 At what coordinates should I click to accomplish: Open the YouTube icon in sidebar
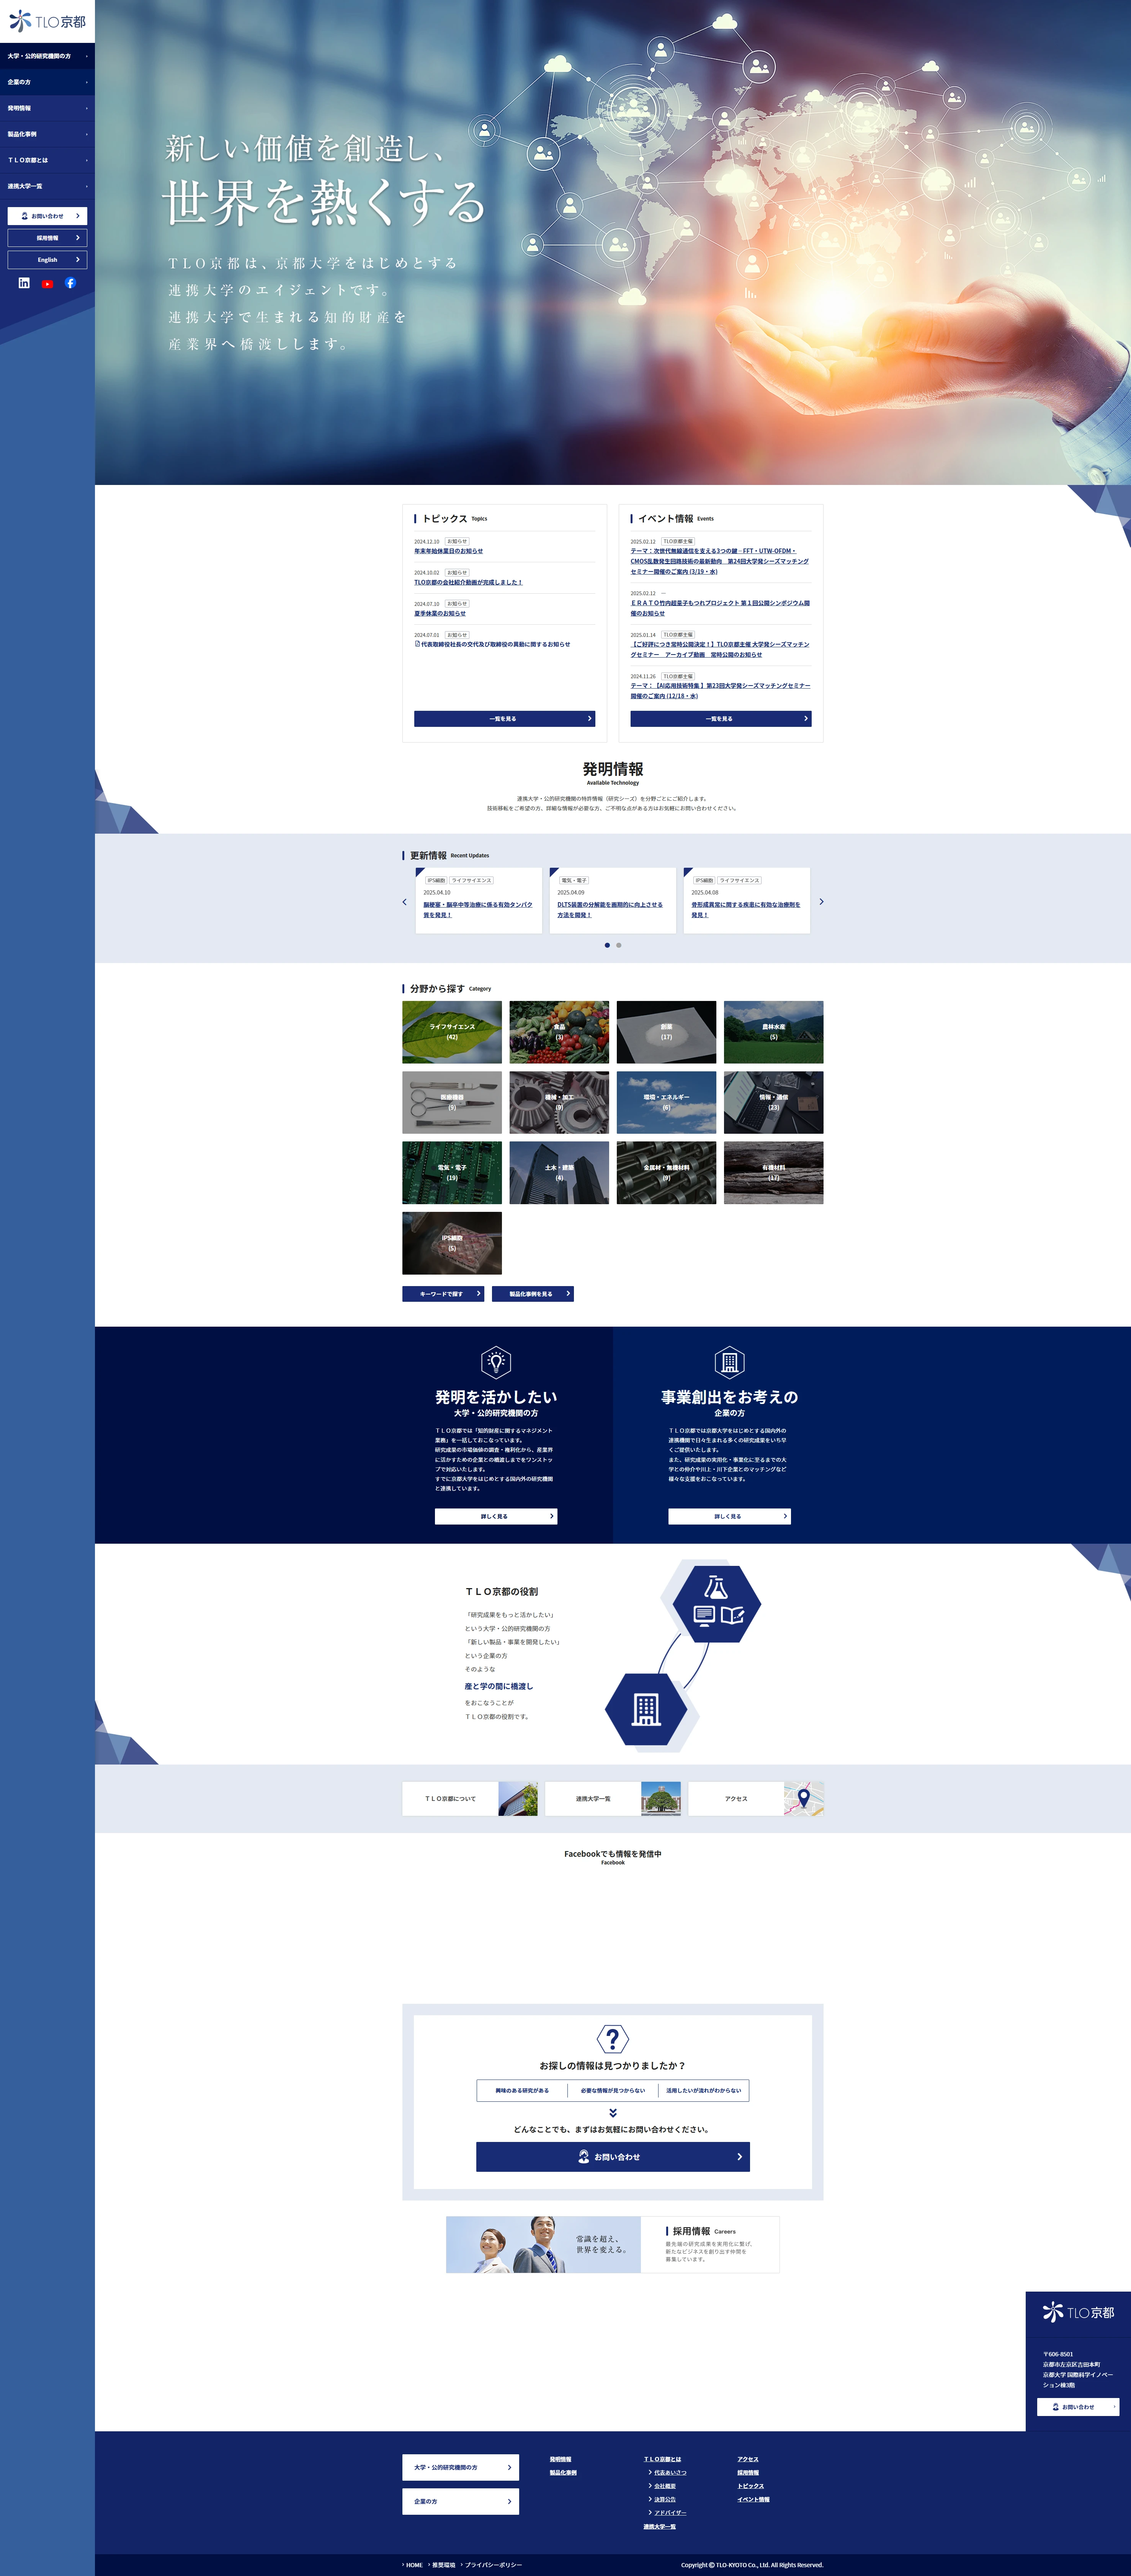[47, 284]
